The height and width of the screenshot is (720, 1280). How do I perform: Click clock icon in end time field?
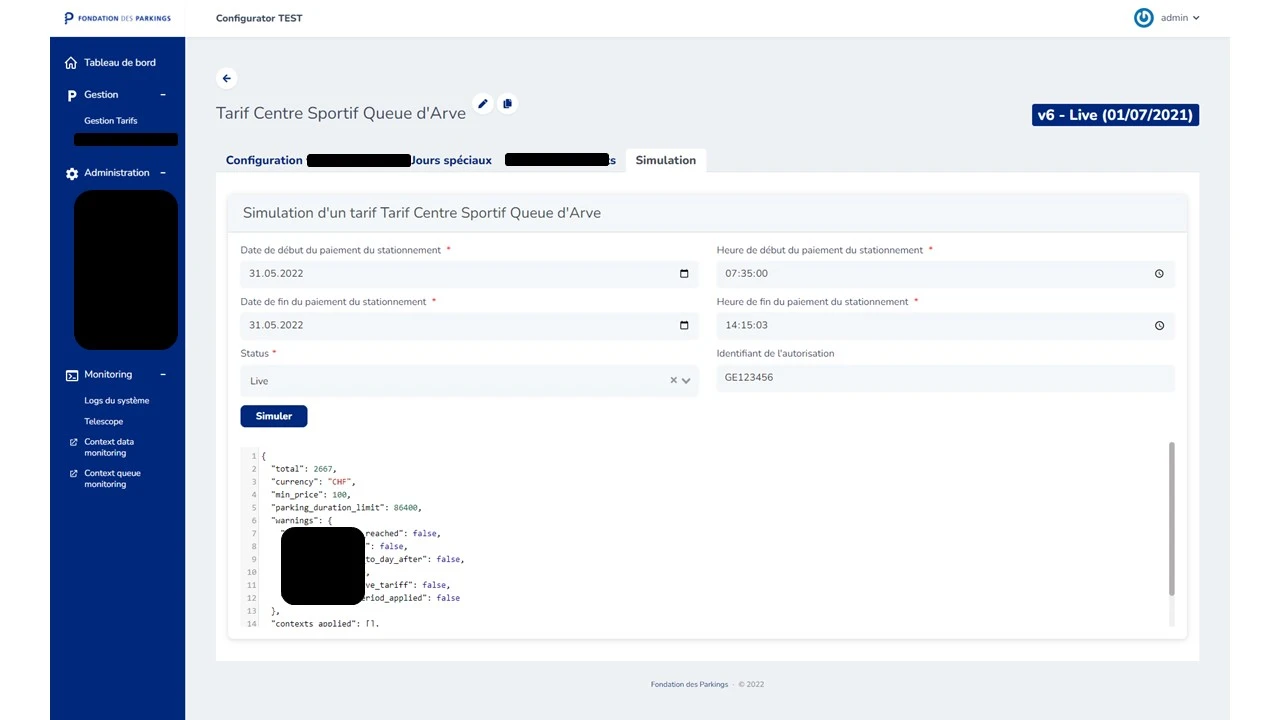[1159, 325]
